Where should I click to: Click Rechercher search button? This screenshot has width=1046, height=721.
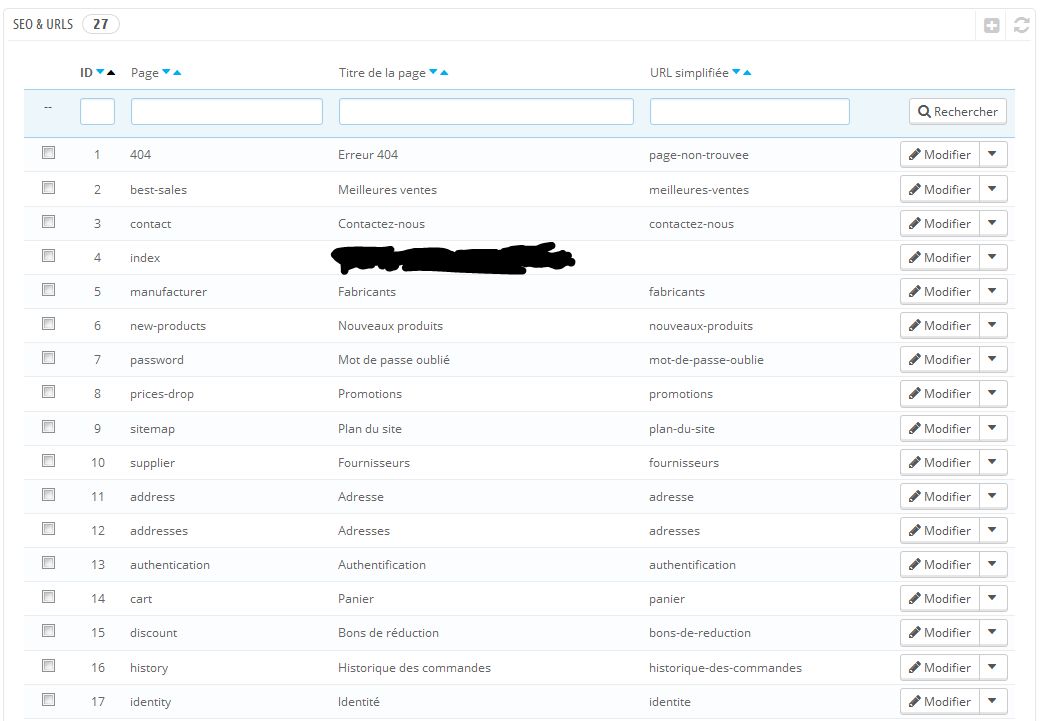(x=958, y=111)
